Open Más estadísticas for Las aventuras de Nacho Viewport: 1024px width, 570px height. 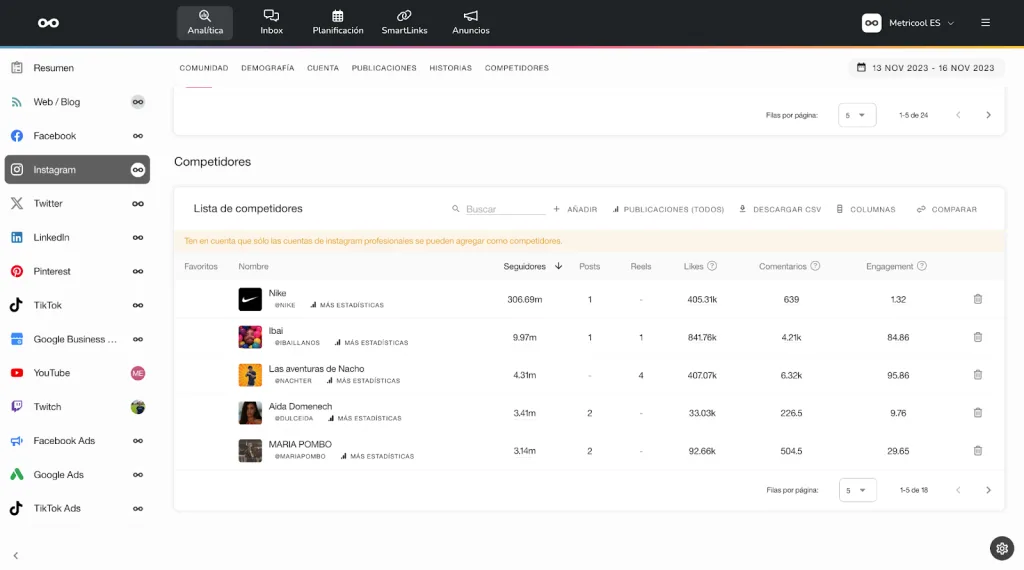tap(363, 381)
